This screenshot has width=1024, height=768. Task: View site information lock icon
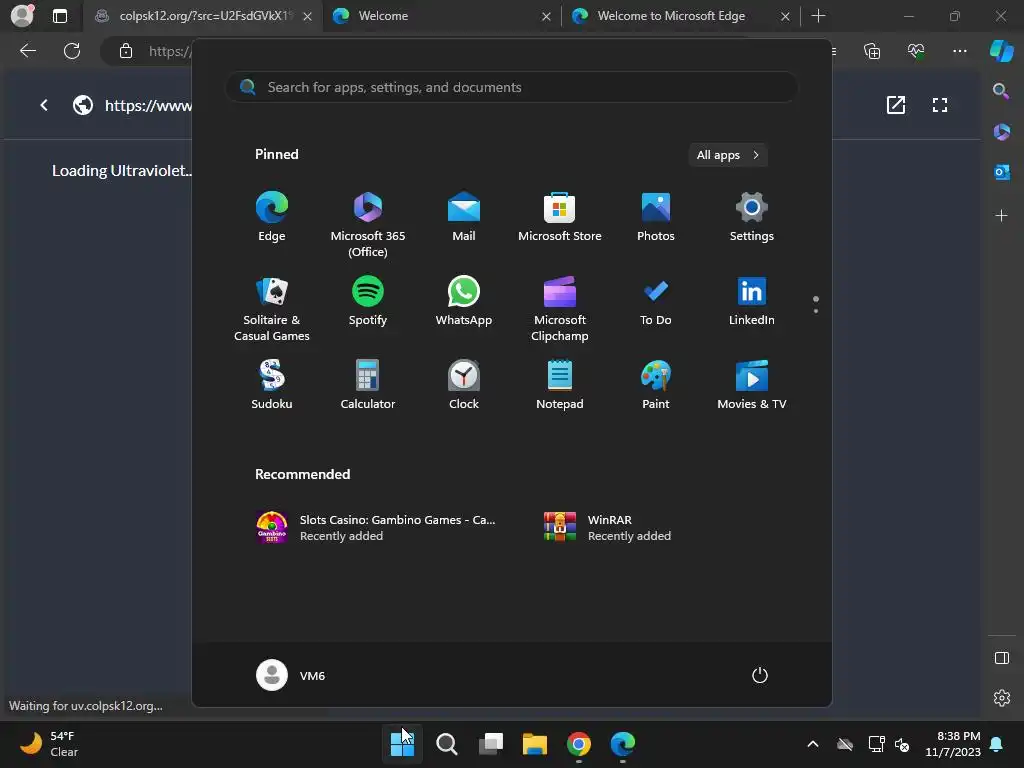[125, 51]
